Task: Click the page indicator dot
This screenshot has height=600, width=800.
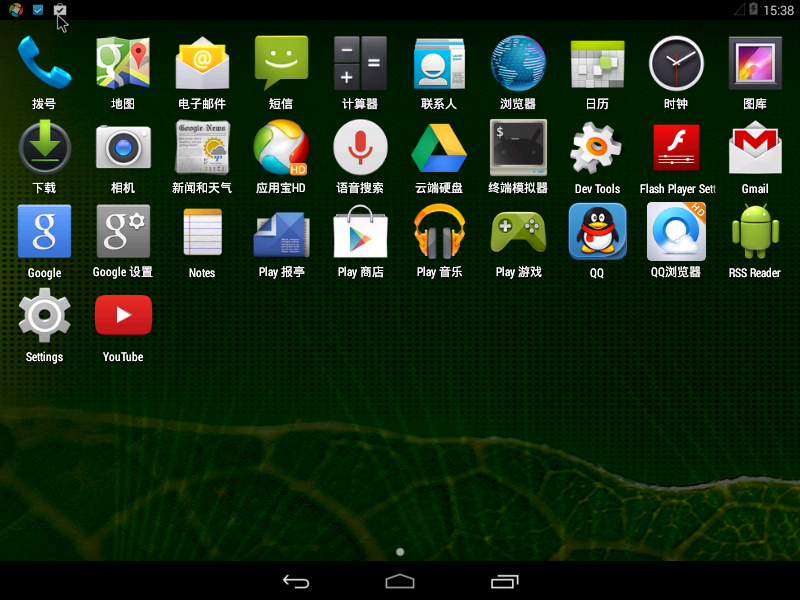Action: point(400,552)
